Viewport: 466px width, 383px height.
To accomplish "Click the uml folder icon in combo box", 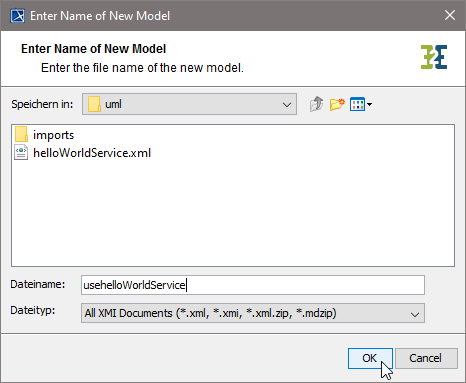I will (x=94, y=104).
